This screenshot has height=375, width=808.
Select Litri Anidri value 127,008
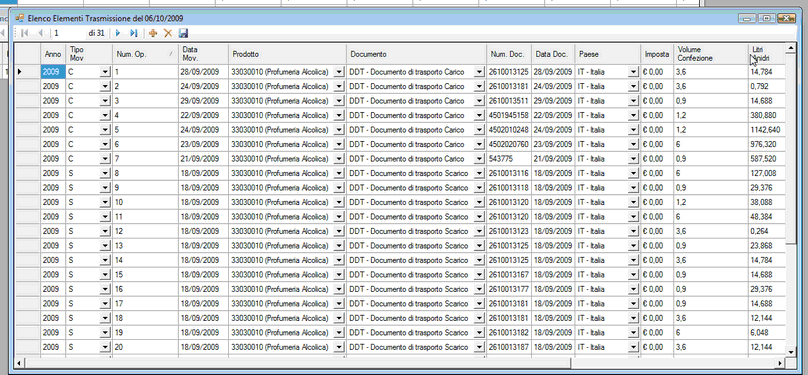pos(766,173)
